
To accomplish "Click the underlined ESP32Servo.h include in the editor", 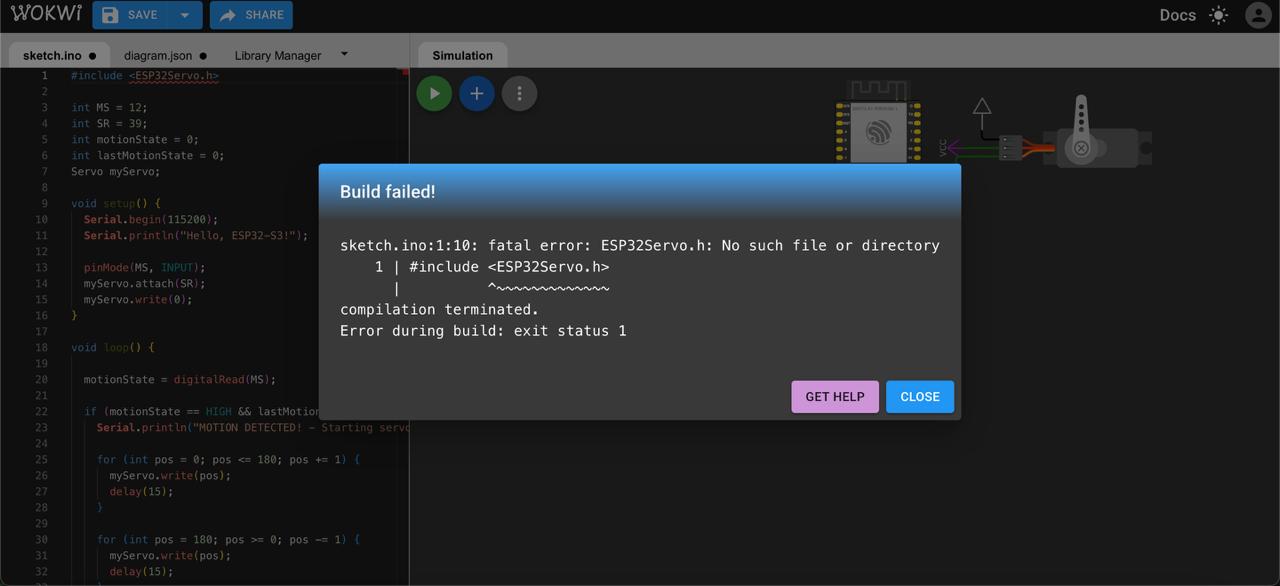I will coord(173,76).
